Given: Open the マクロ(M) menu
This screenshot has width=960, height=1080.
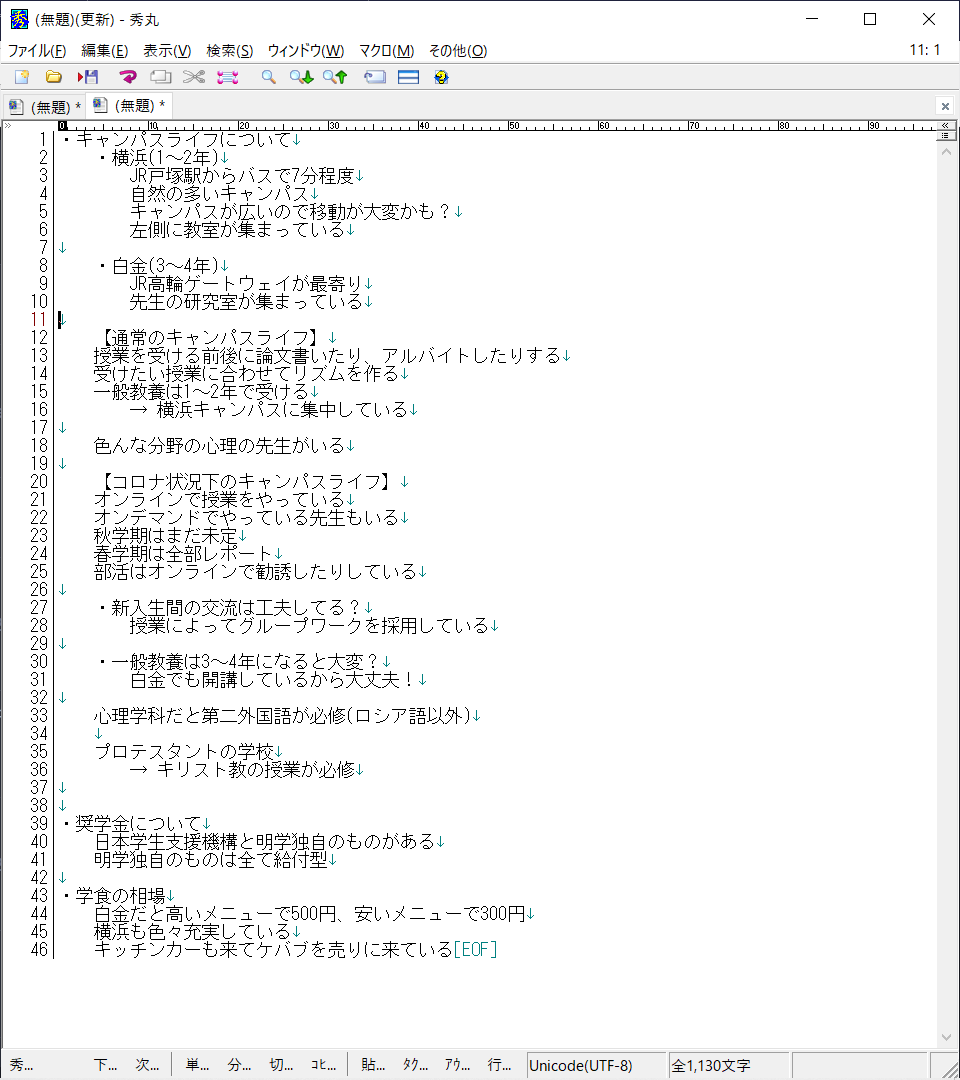Looking at the screenshot, I should click(386, 51).
